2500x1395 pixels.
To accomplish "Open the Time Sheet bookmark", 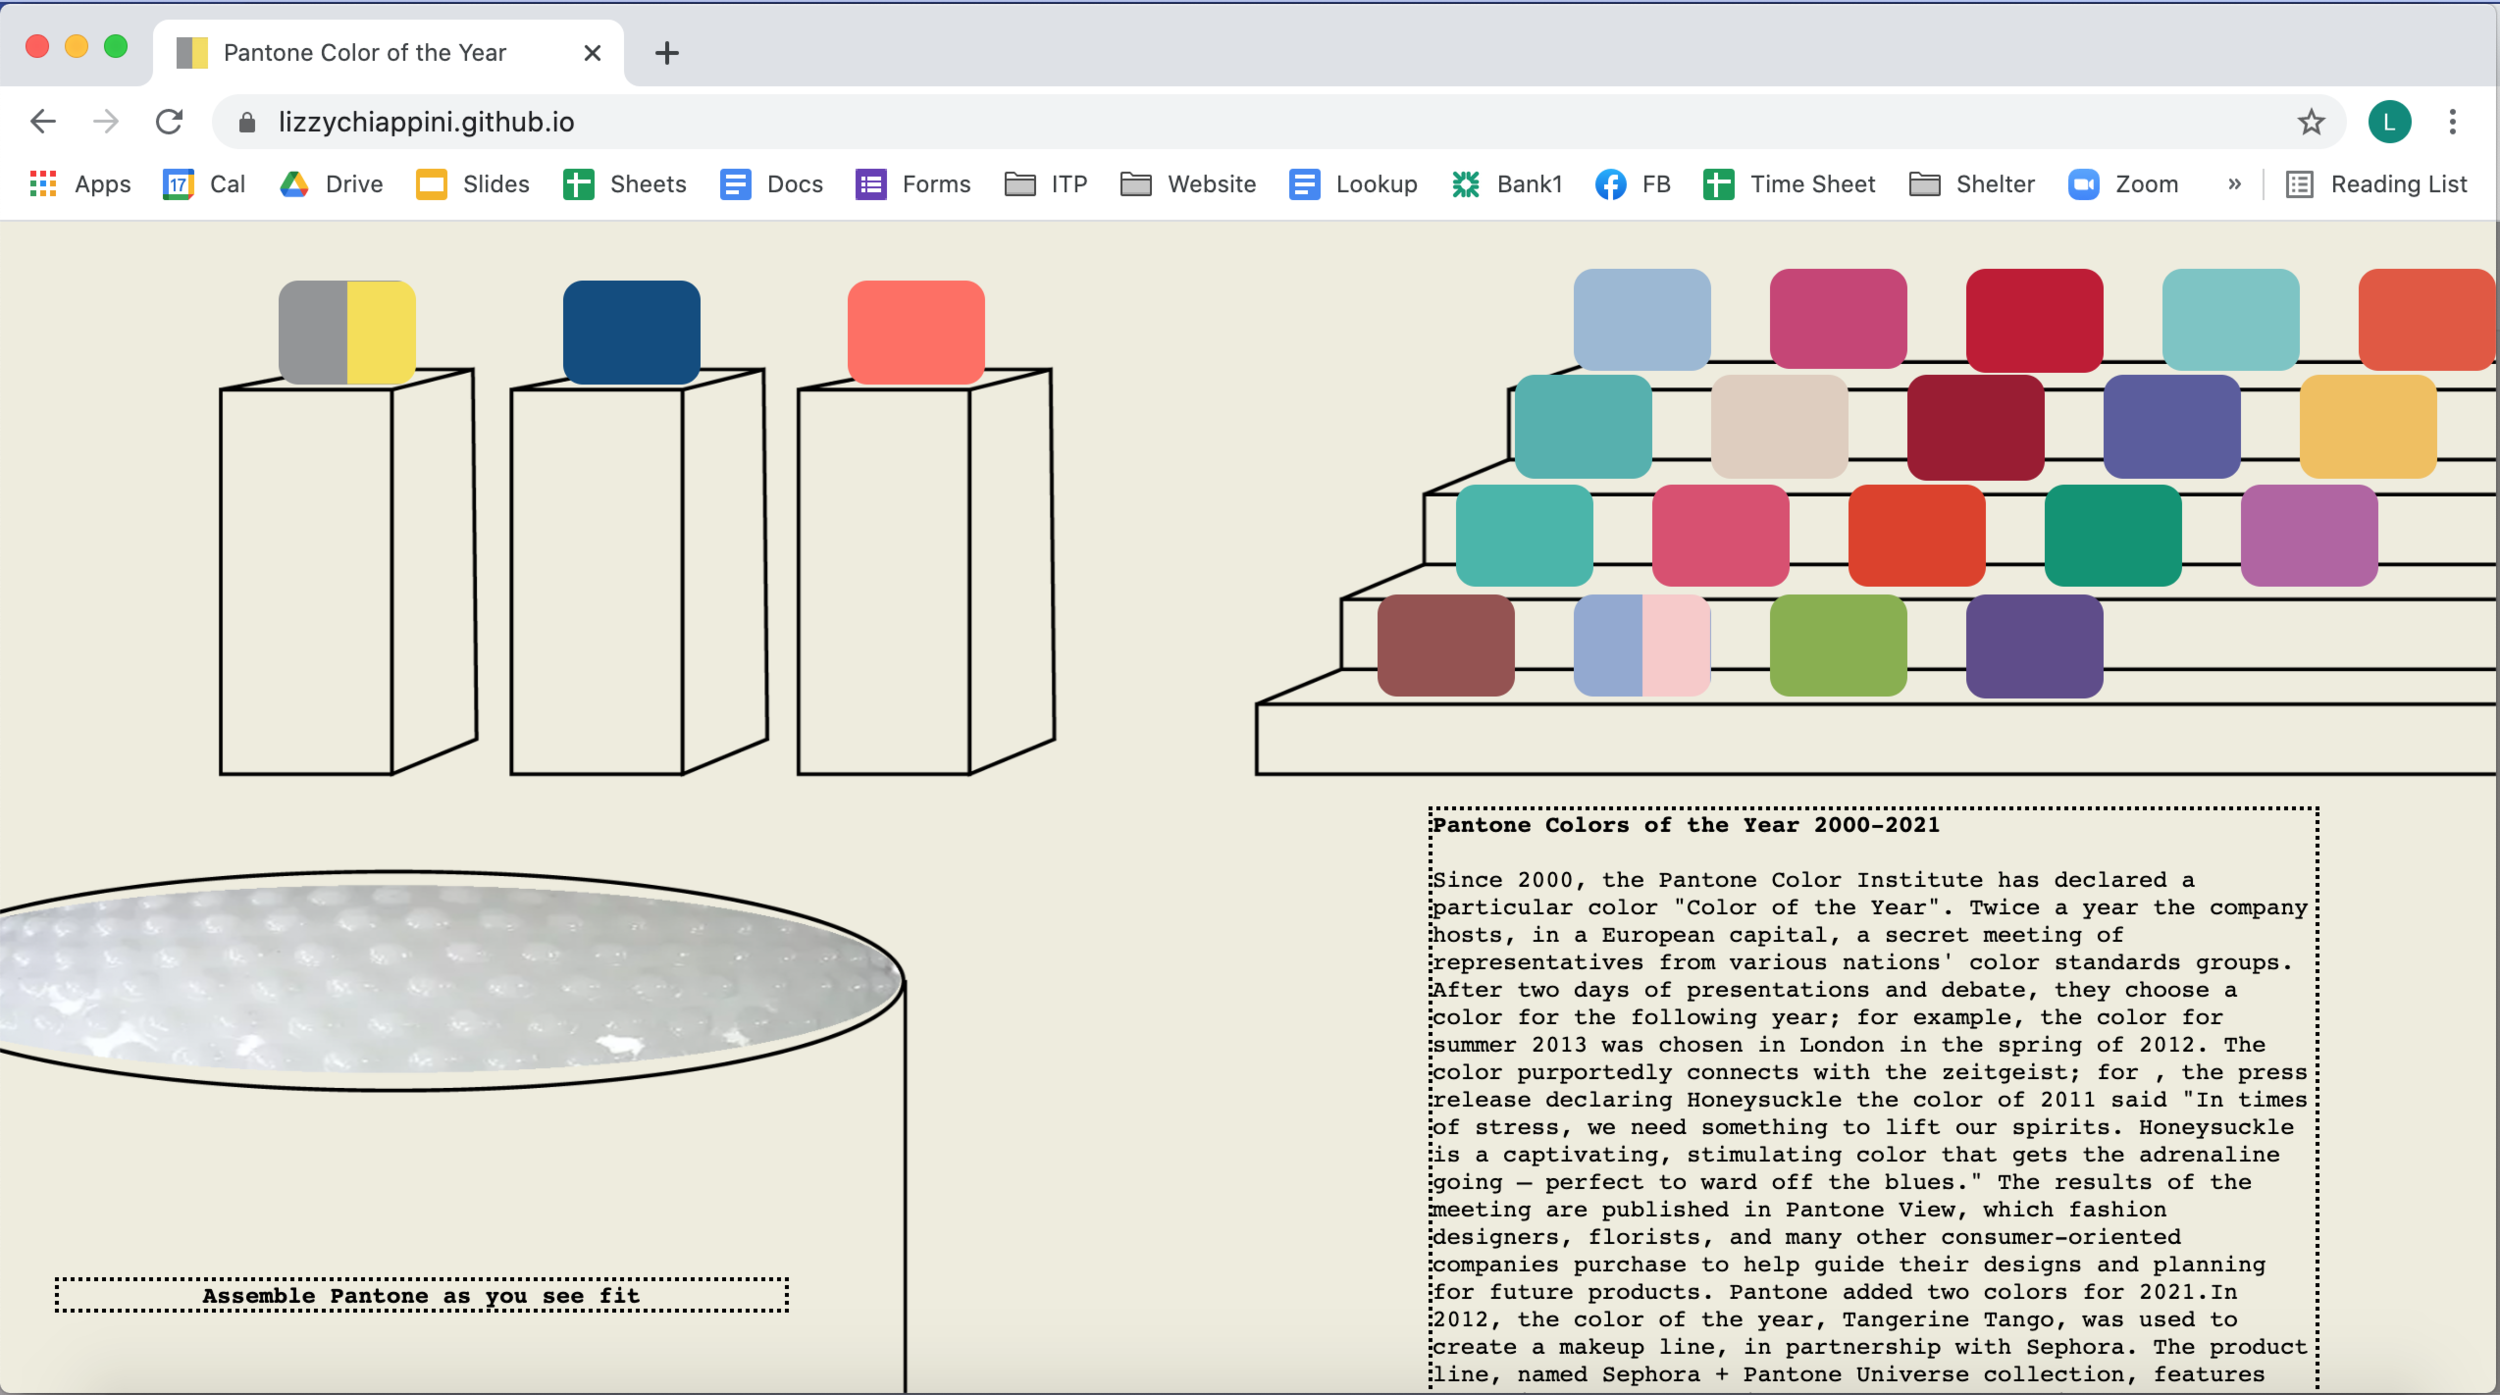I will 1789,184.
